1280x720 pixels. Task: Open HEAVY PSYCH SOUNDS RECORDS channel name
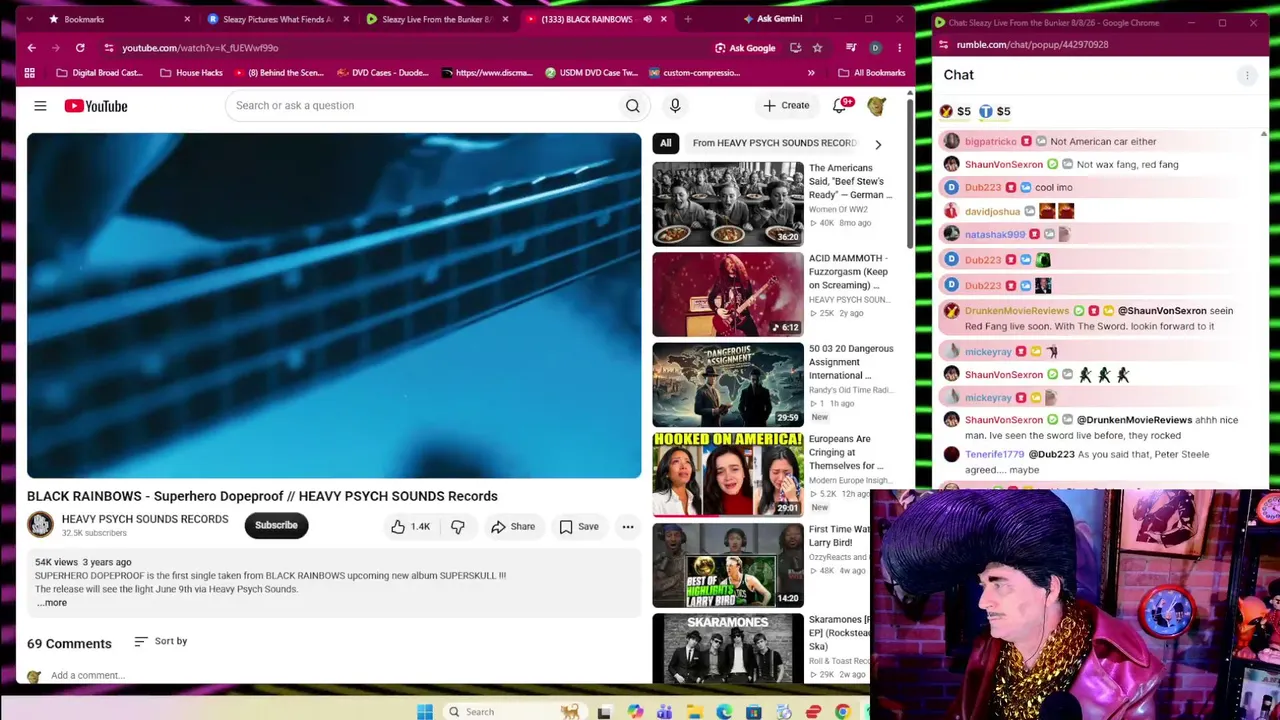(x=145, y=519)
